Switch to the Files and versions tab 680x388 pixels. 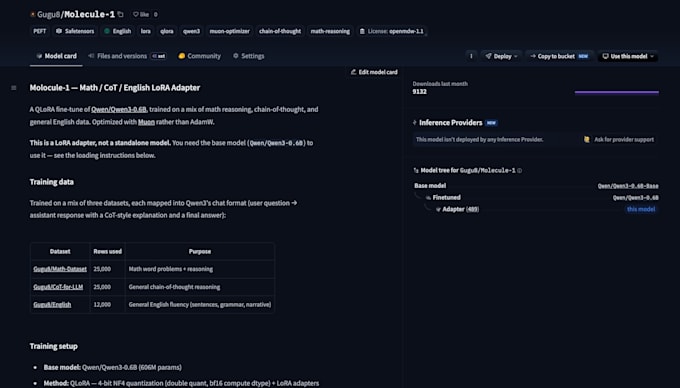127,56
